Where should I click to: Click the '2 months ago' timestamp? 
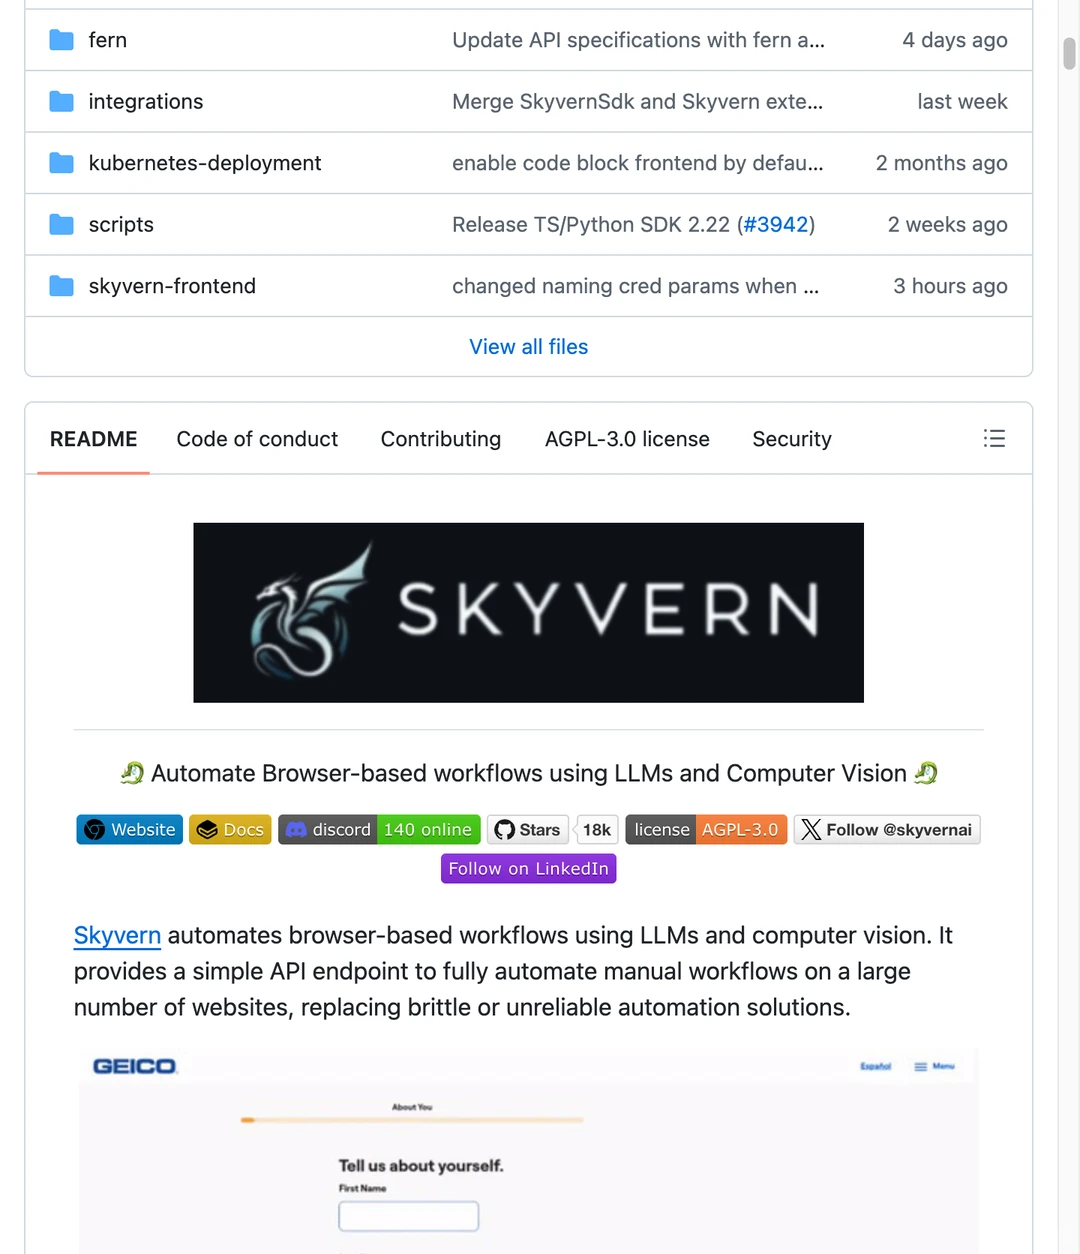pos(941,163)
